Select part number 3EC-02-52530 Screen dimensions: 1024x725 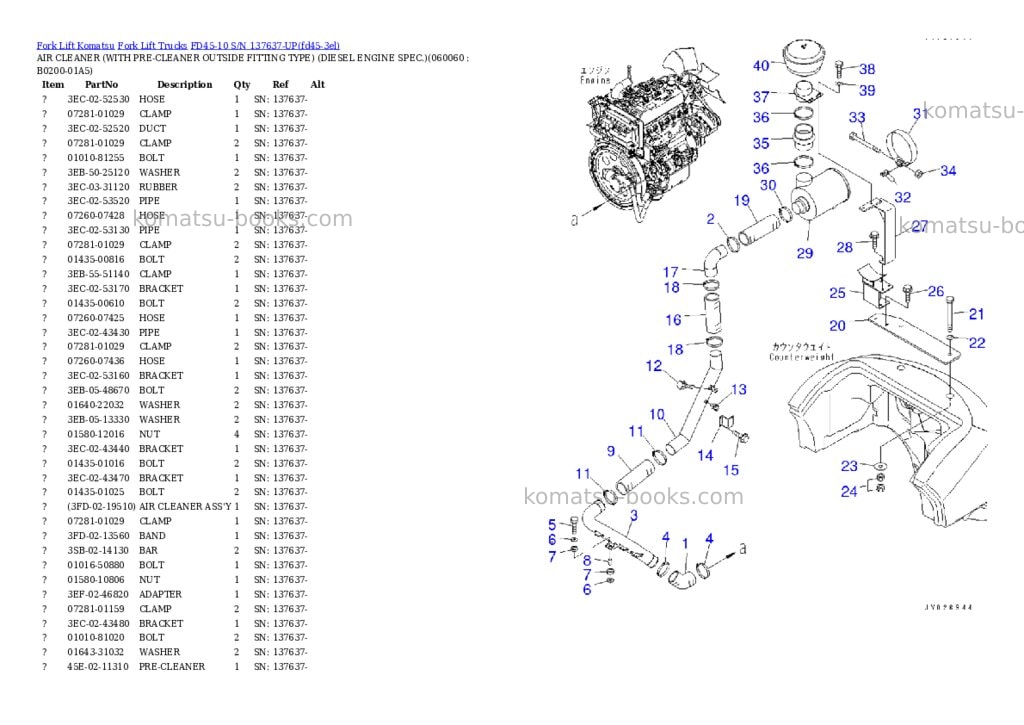(x=98, y=99)
